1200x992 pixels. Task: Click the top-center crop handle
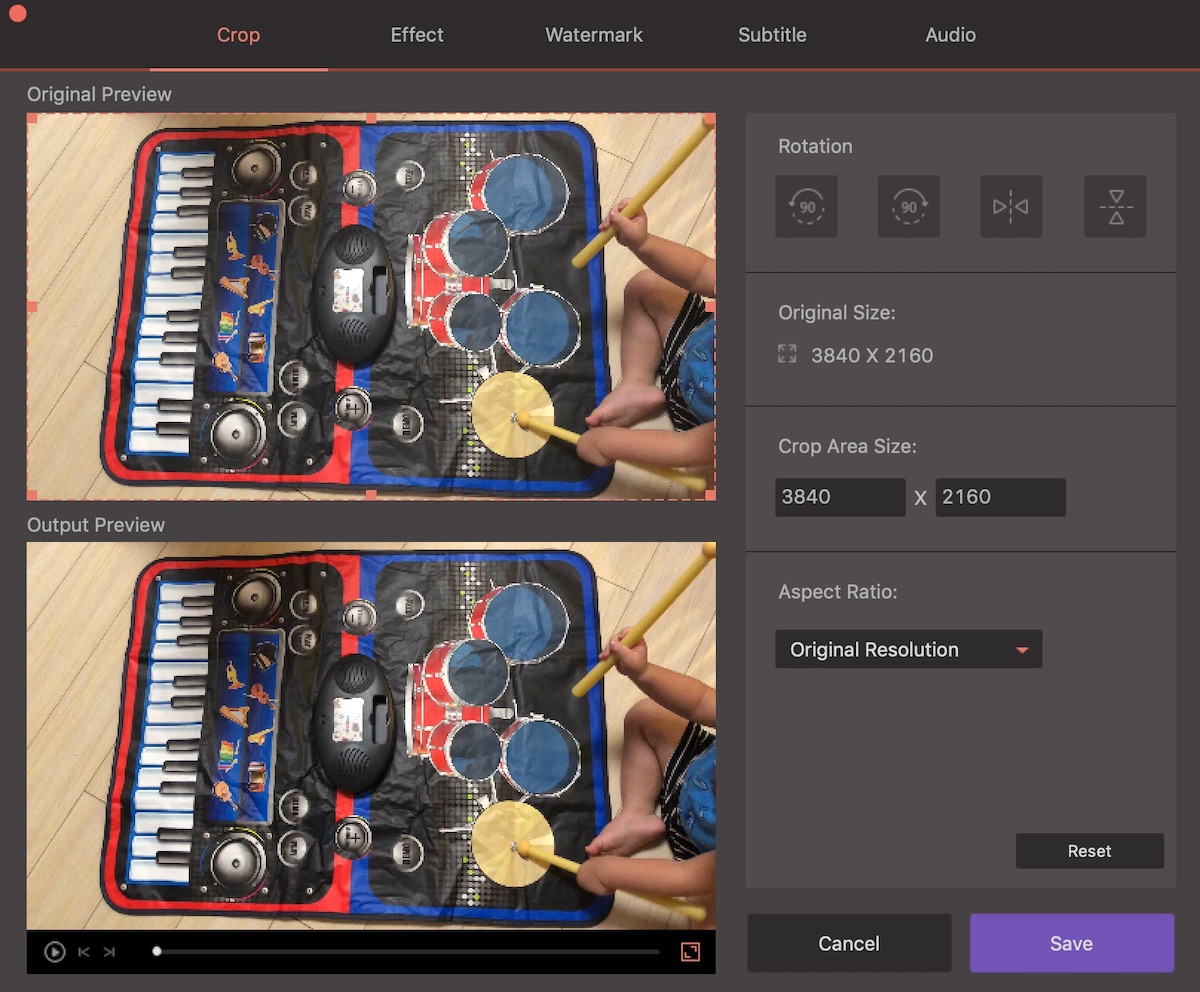tap(371, 118)
